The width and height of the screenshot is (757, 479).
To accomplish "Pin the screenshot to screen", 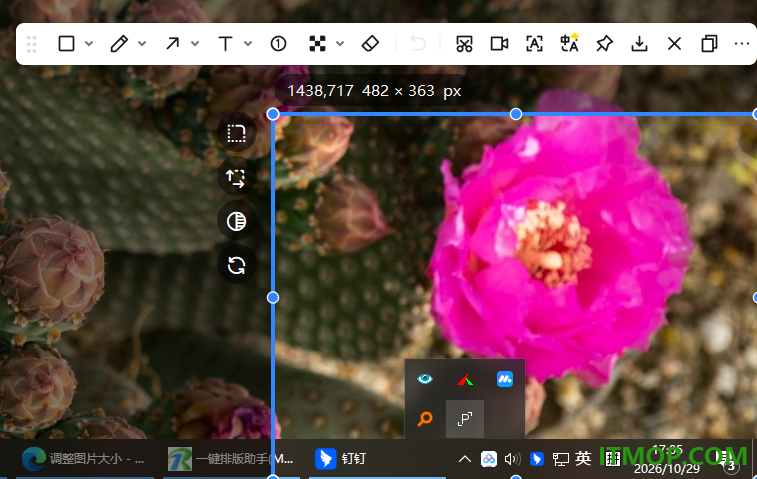I will point(604,44).
